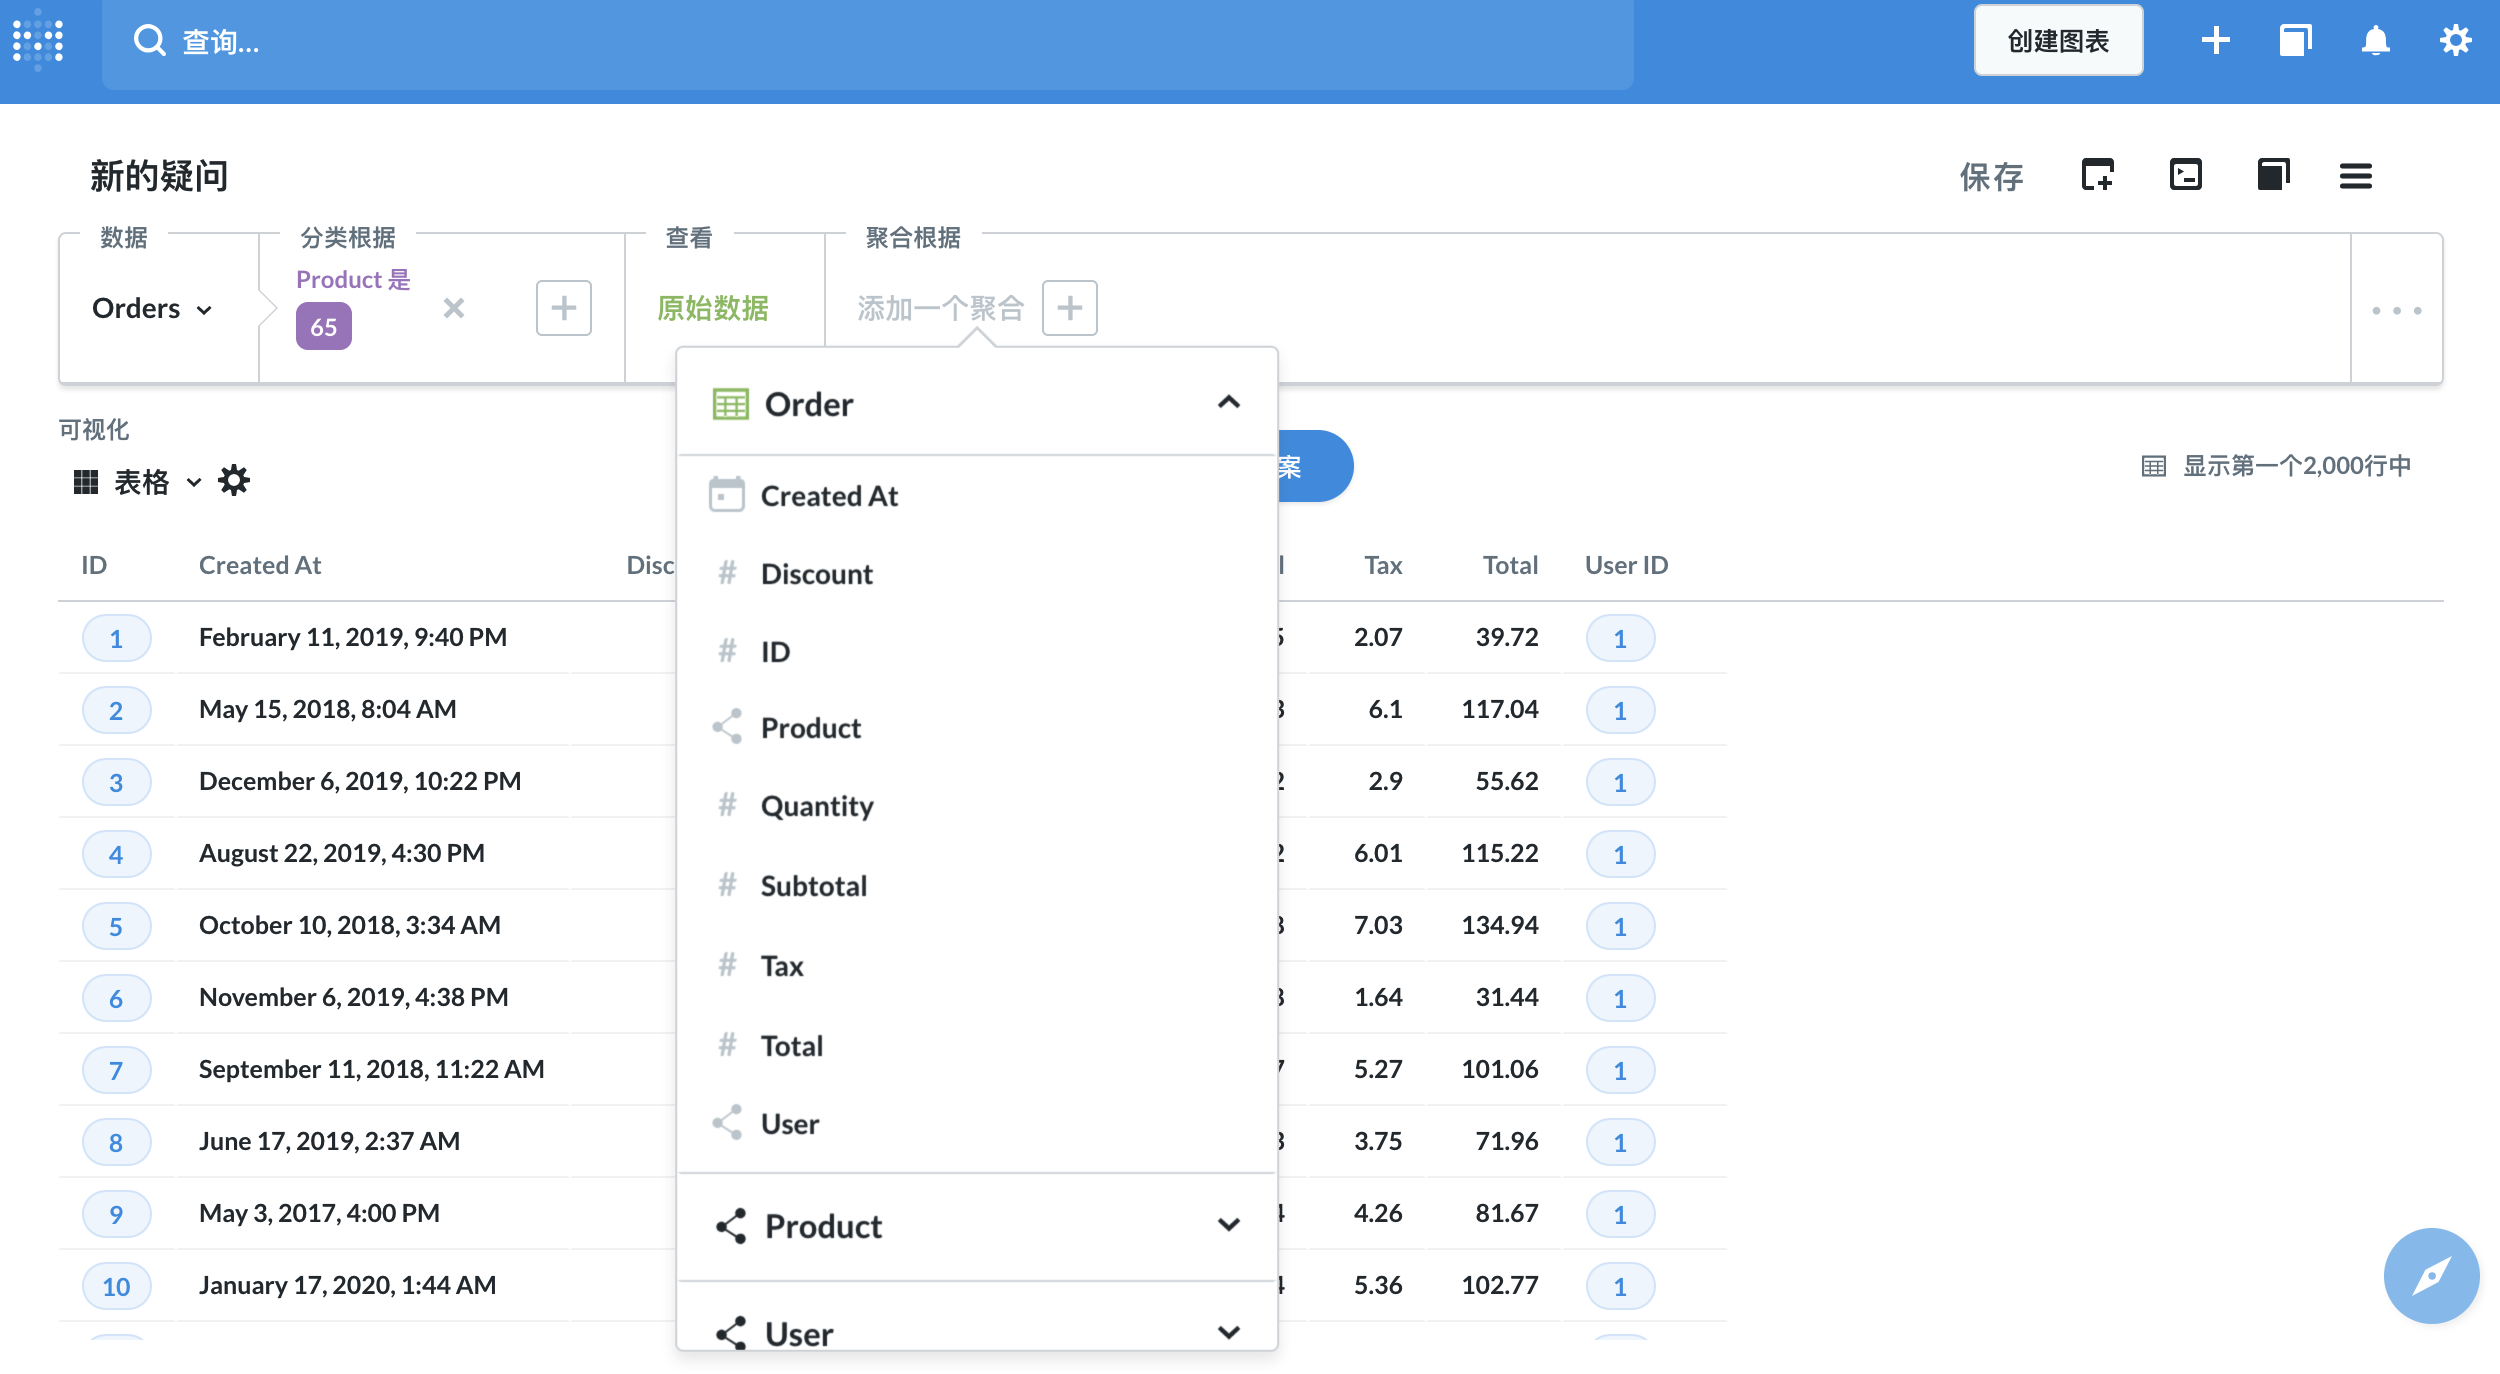Open the SQL console icon
This screenshot has width=2500, height=1374.
(x=2185, y=175)
